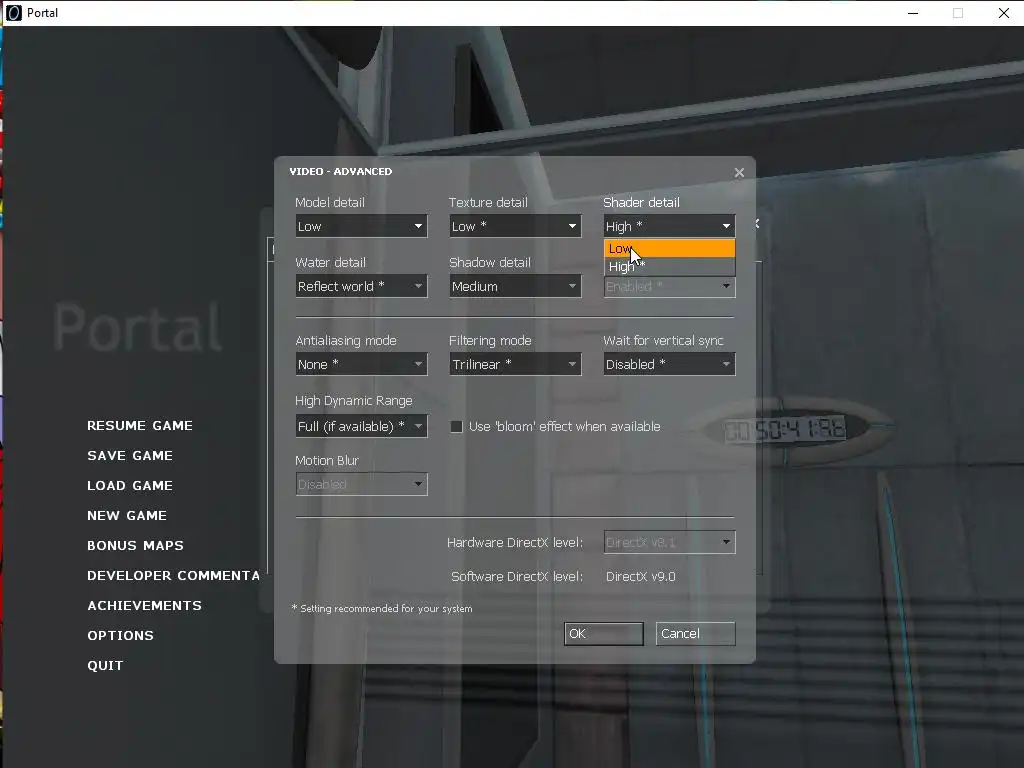
Task: Click the OK button
Action: pyautogui.click(x=603, y=633)
